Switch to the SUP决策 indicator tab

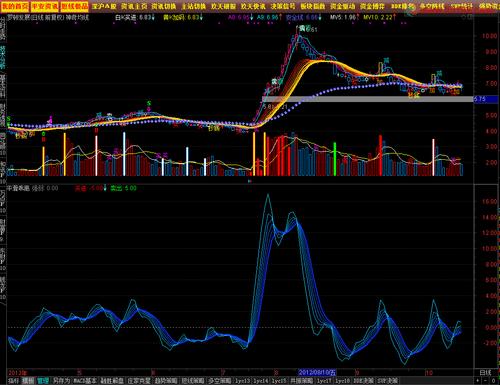click(388, 381)
